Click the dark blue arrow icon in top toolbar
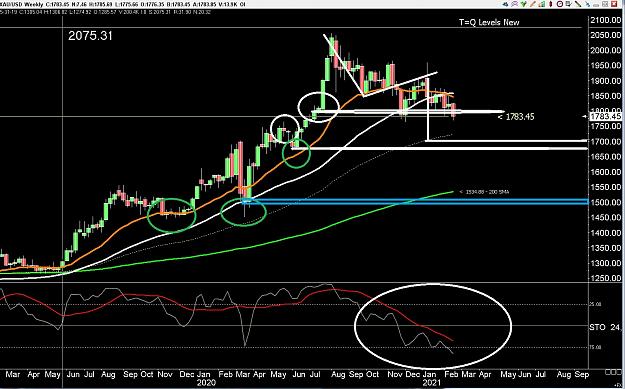The image size is (625, 389). point(505,4)
